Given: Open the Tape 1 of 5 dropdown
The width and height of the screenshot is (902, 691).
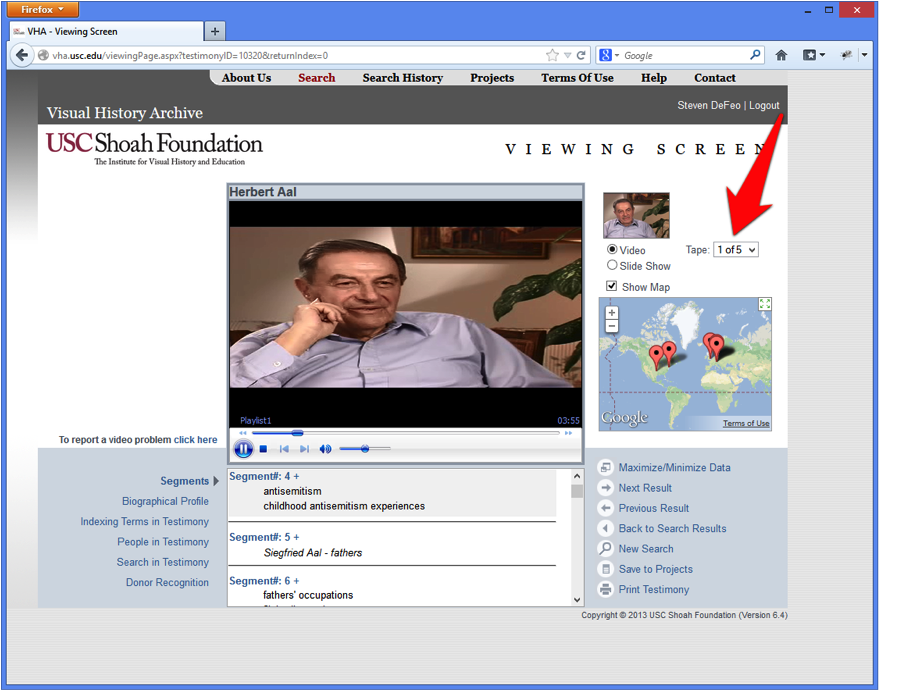Looking at the screenshot, I should coord(736,250).
